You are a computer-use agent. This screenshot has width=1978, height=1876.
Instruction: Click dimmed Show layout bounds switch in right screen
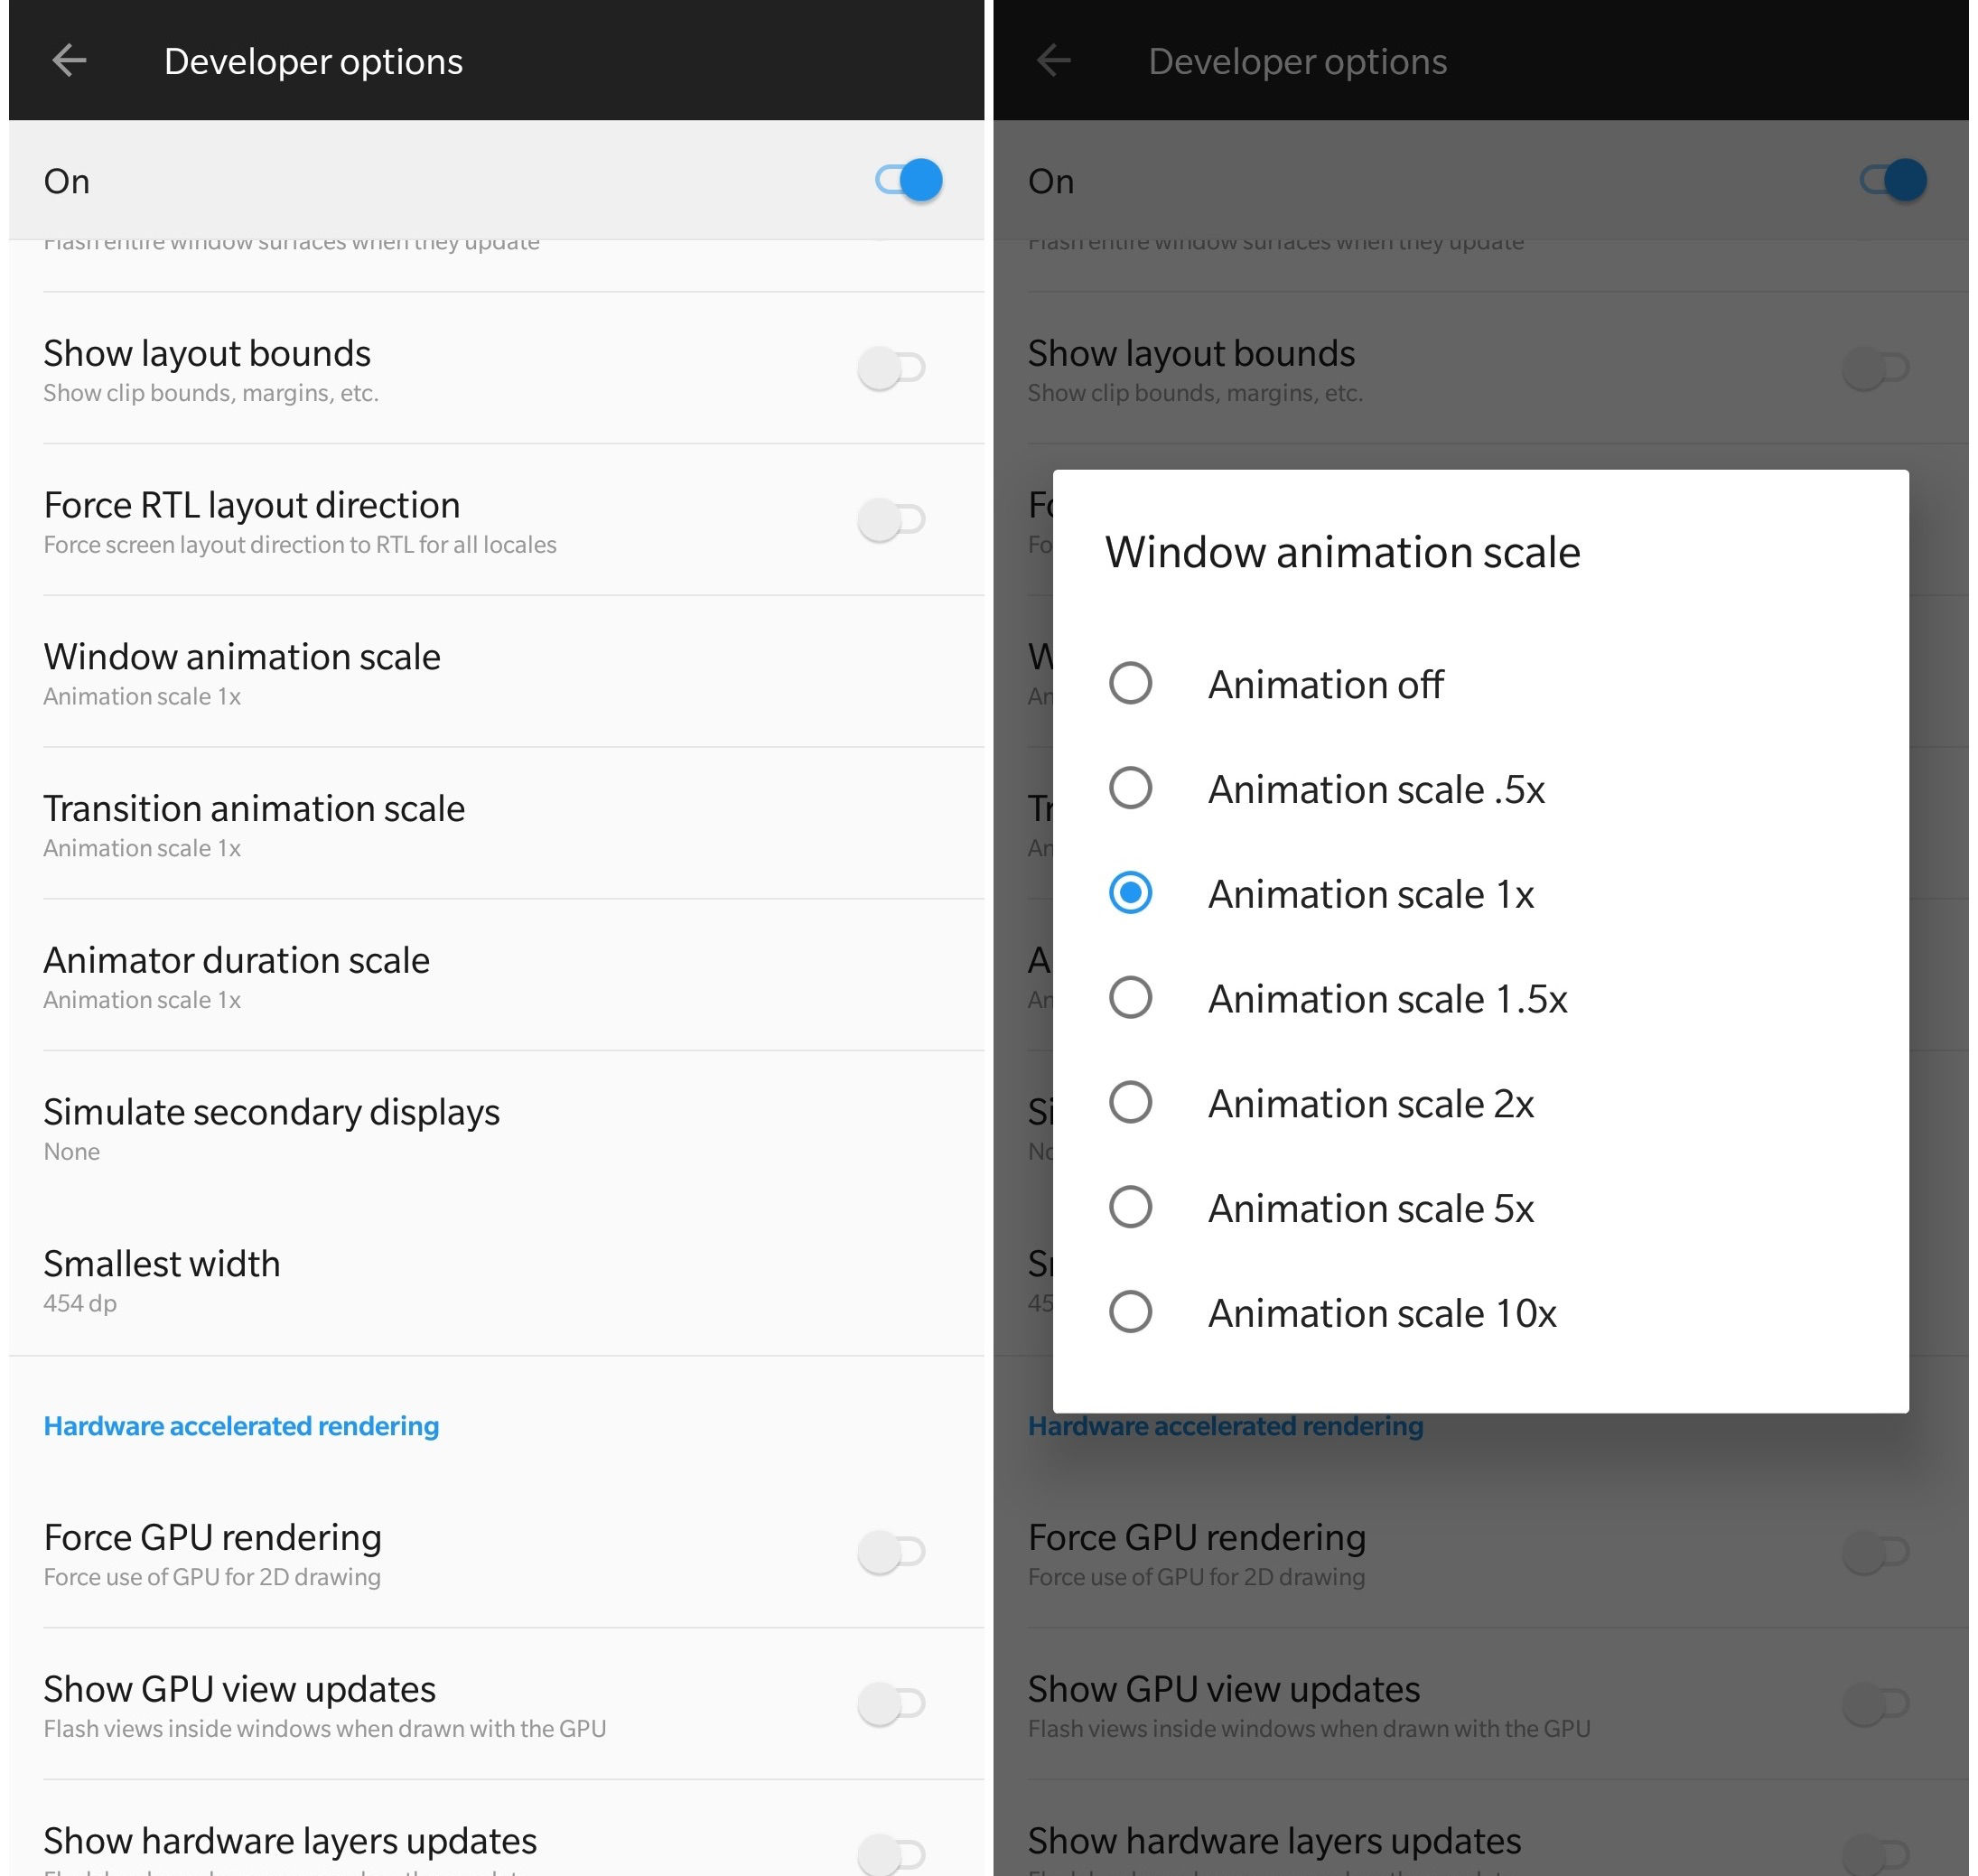pyautogui.click(x=1875, y=368)
